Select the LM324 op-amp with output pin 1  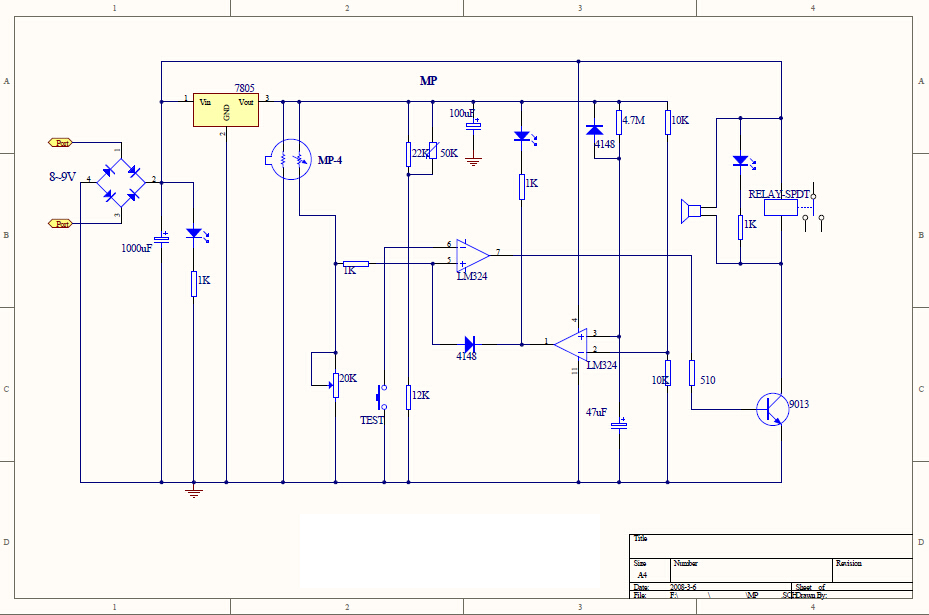(572, 343)
